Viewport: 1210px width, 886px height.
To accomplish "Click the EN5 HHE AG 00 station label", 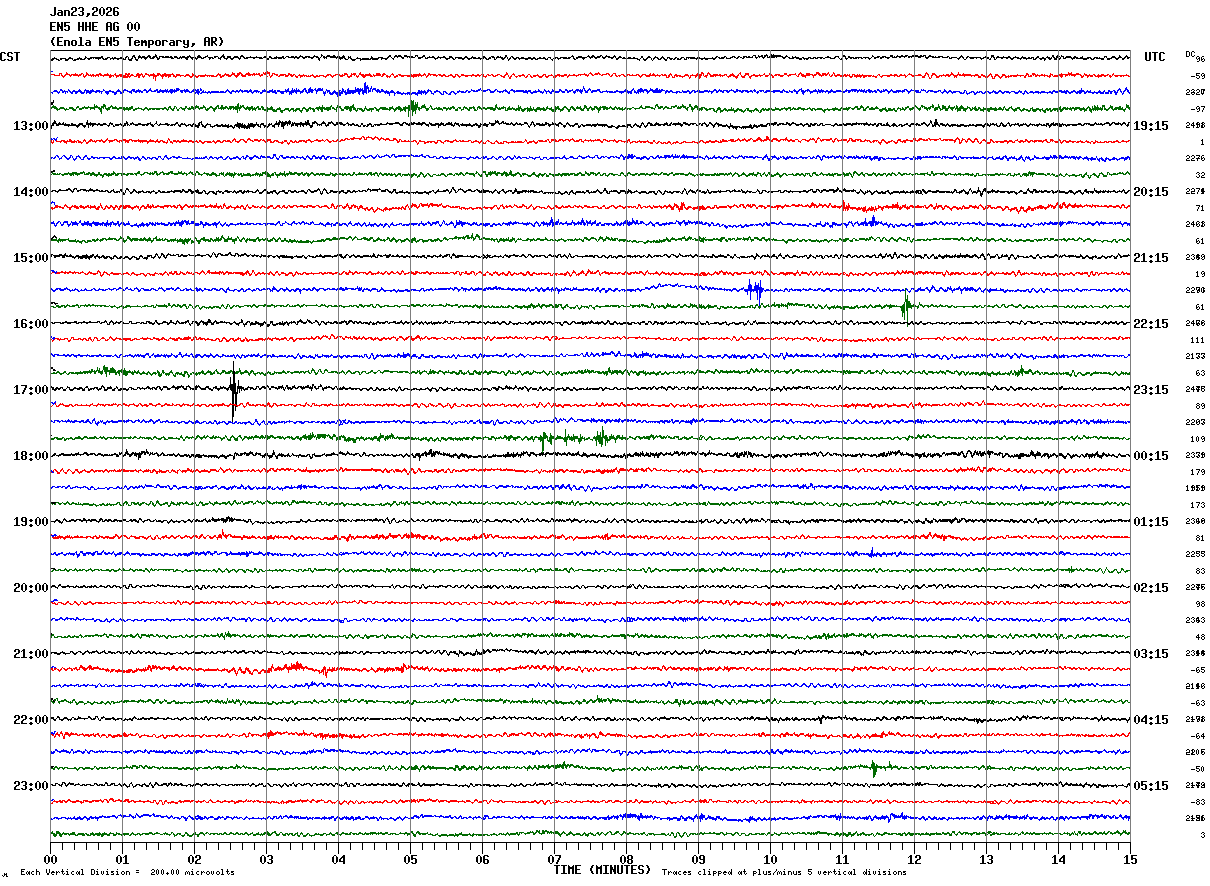I will click(95, 27).
